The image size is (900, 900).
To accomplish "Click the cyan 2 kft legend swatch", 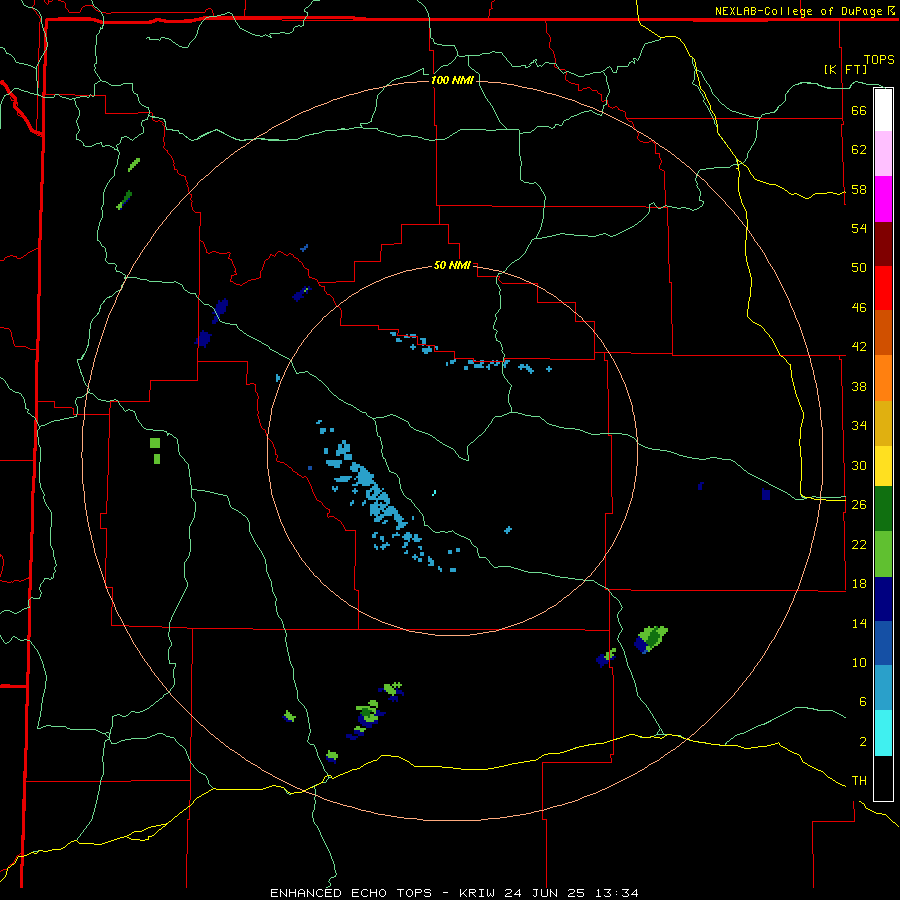I will pyautogui.click(x=883, y=733).
